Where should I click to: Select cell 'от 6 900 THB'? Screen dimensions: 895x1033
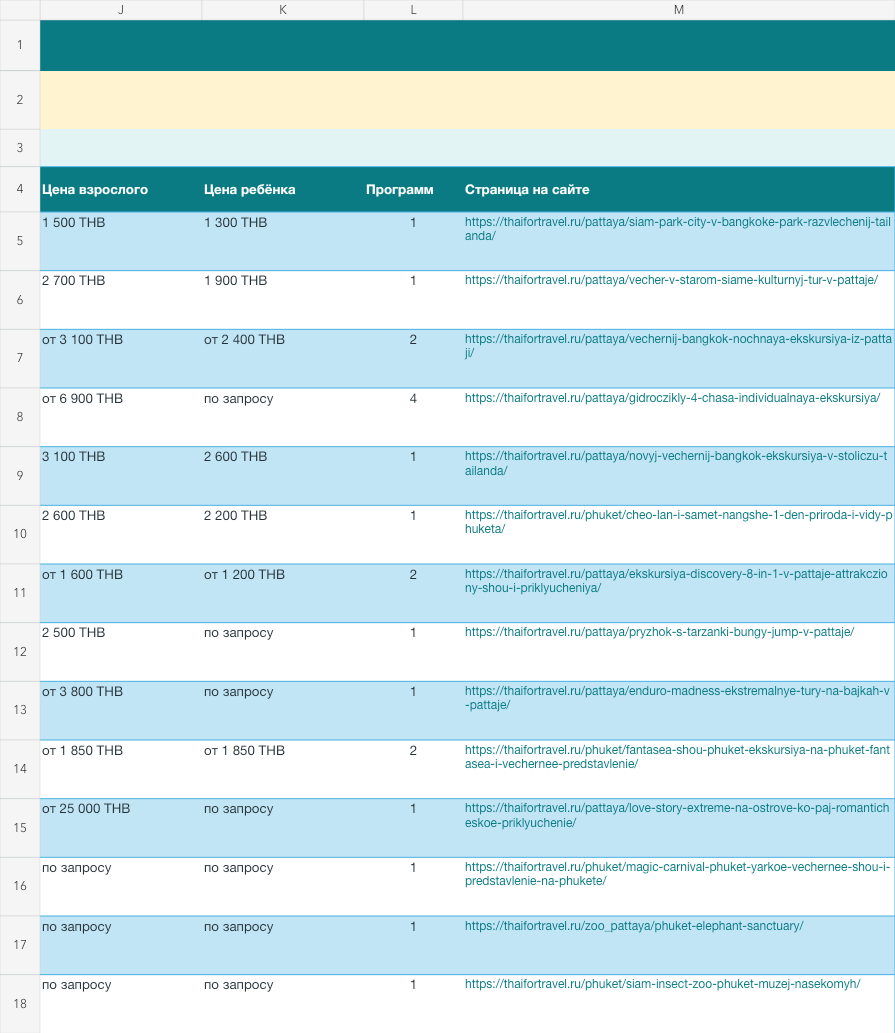point(121,417)
